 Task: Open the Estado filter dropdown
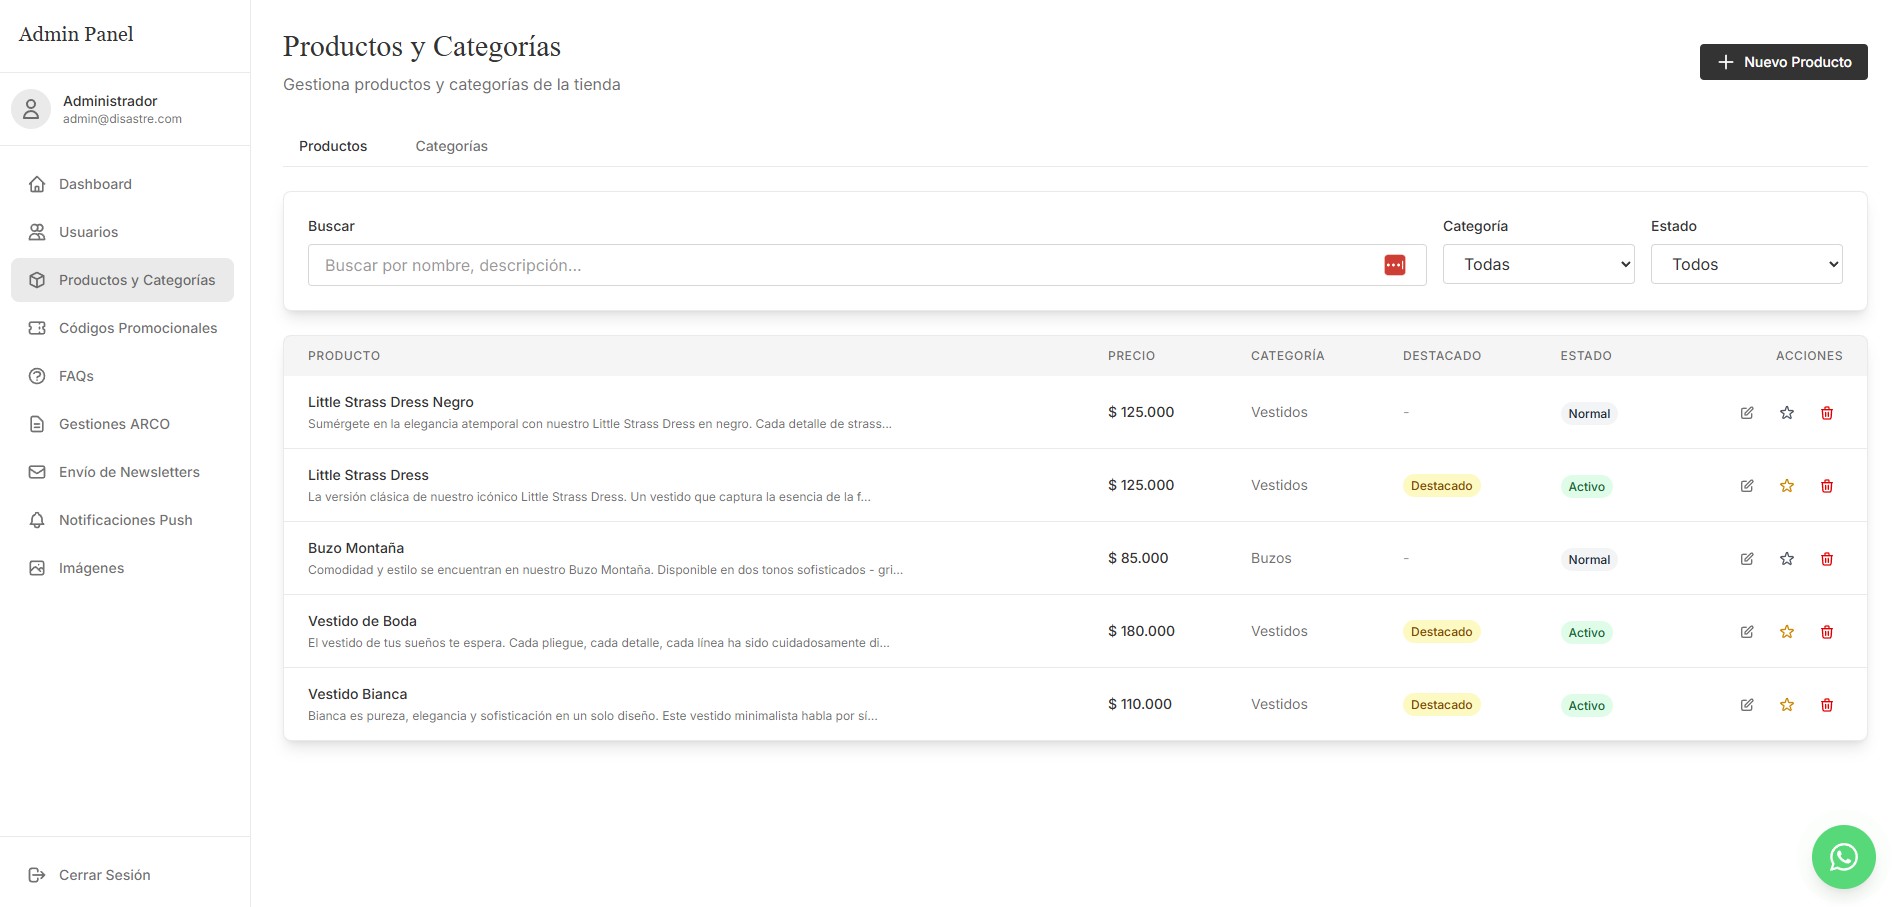(1746, 264)
